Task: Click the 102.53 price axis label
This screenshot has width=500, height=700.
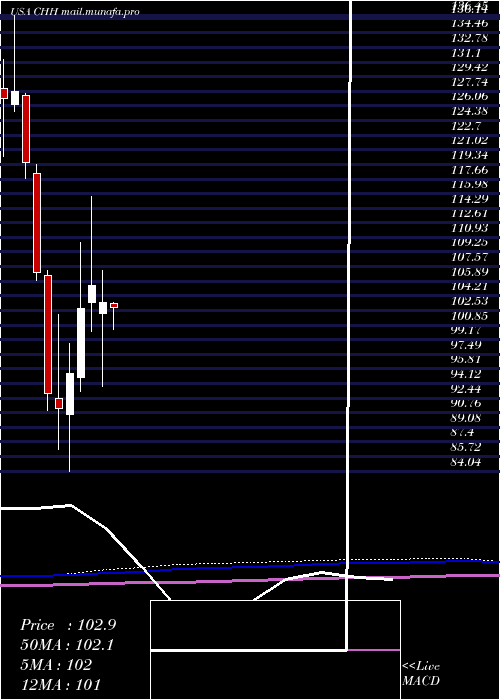Action: pos(470,301)
